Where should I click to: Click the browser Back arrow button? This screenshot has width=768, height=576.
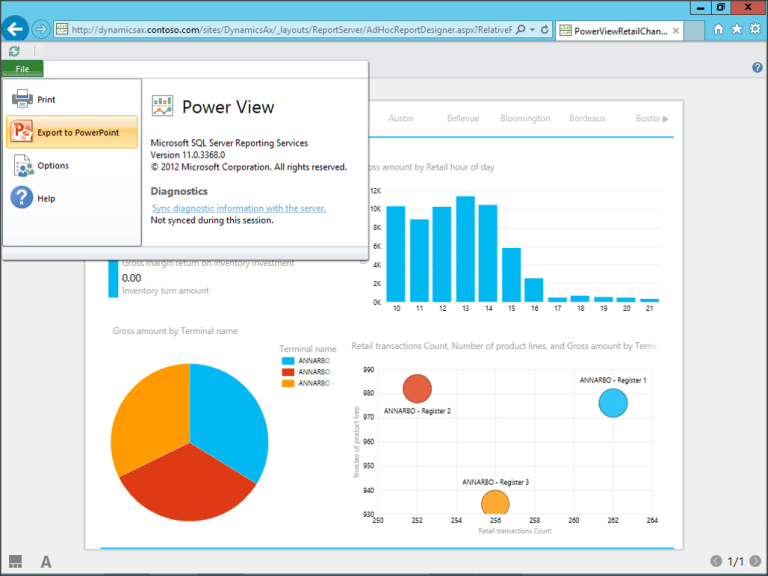point(15,29)
